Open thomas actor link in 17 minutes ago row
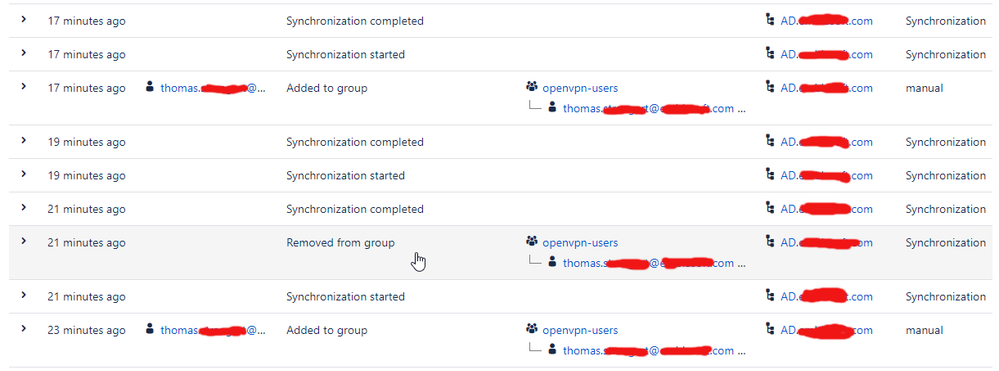The width and height of the screenshot is (999, 371). 212,89
